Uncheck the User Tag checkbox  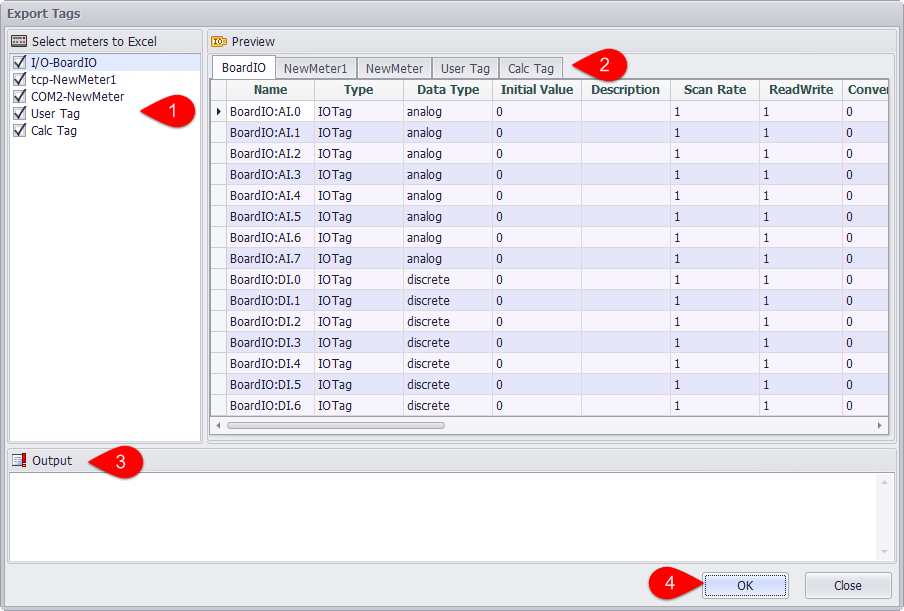pos(20,114)
